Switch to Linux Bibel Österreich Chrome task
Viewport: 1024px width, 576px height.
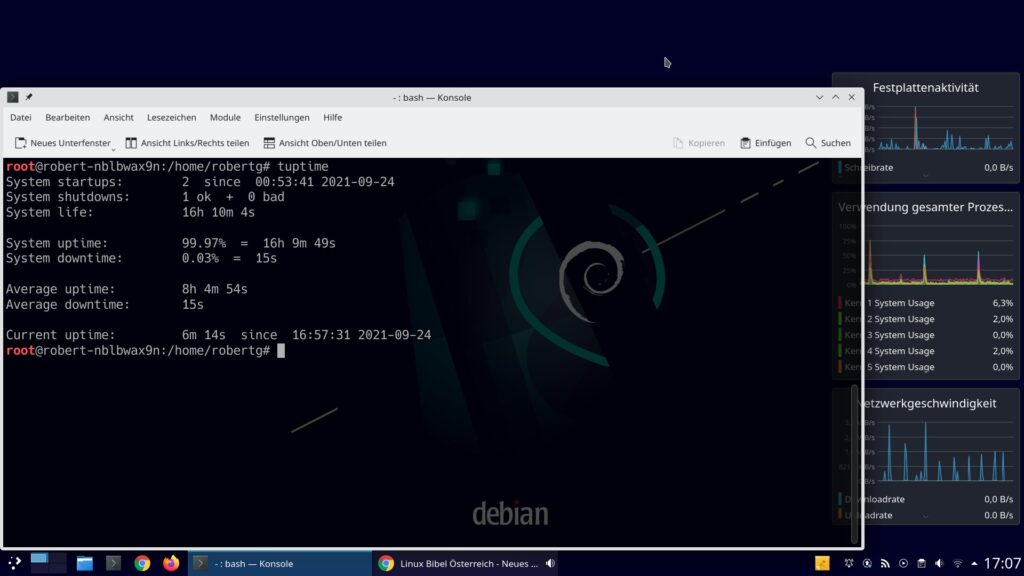pyautogui.click(x=465, y=563)
